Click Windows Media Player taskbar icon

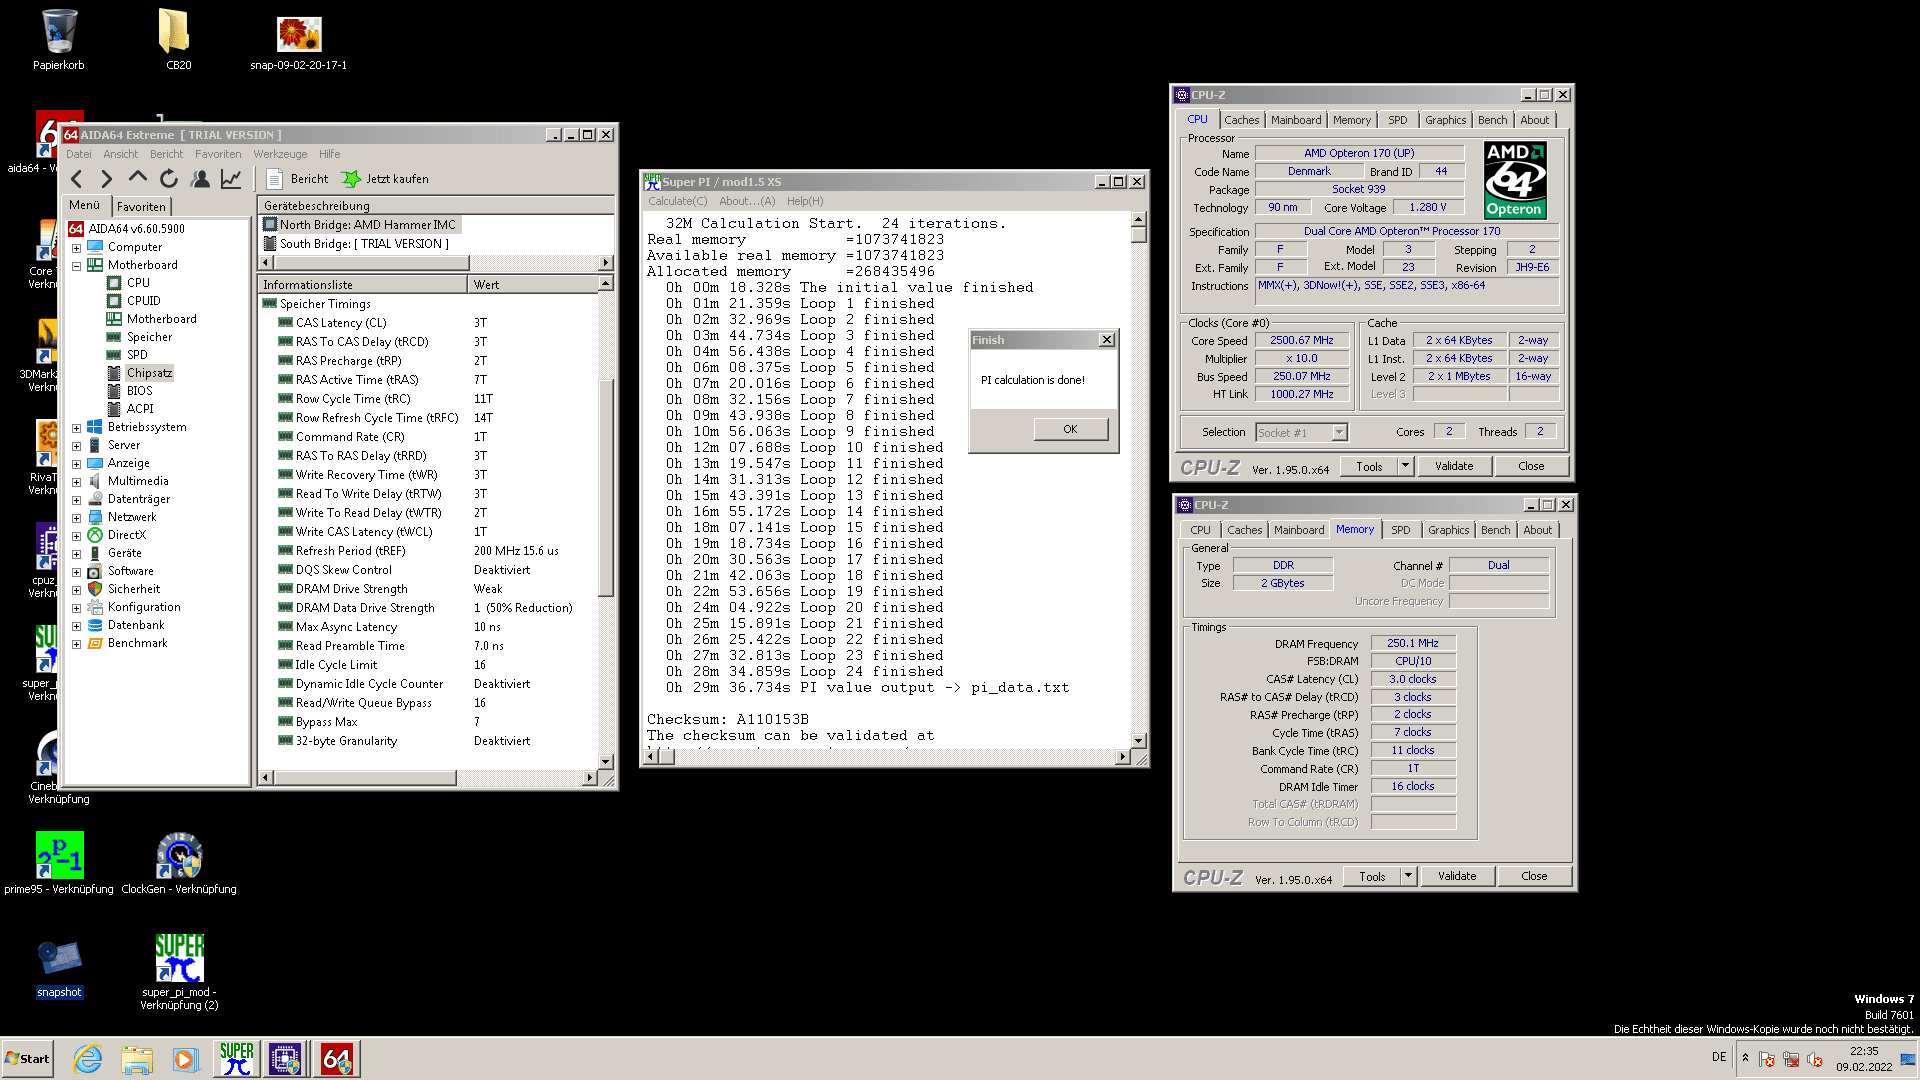(185, 1059)
